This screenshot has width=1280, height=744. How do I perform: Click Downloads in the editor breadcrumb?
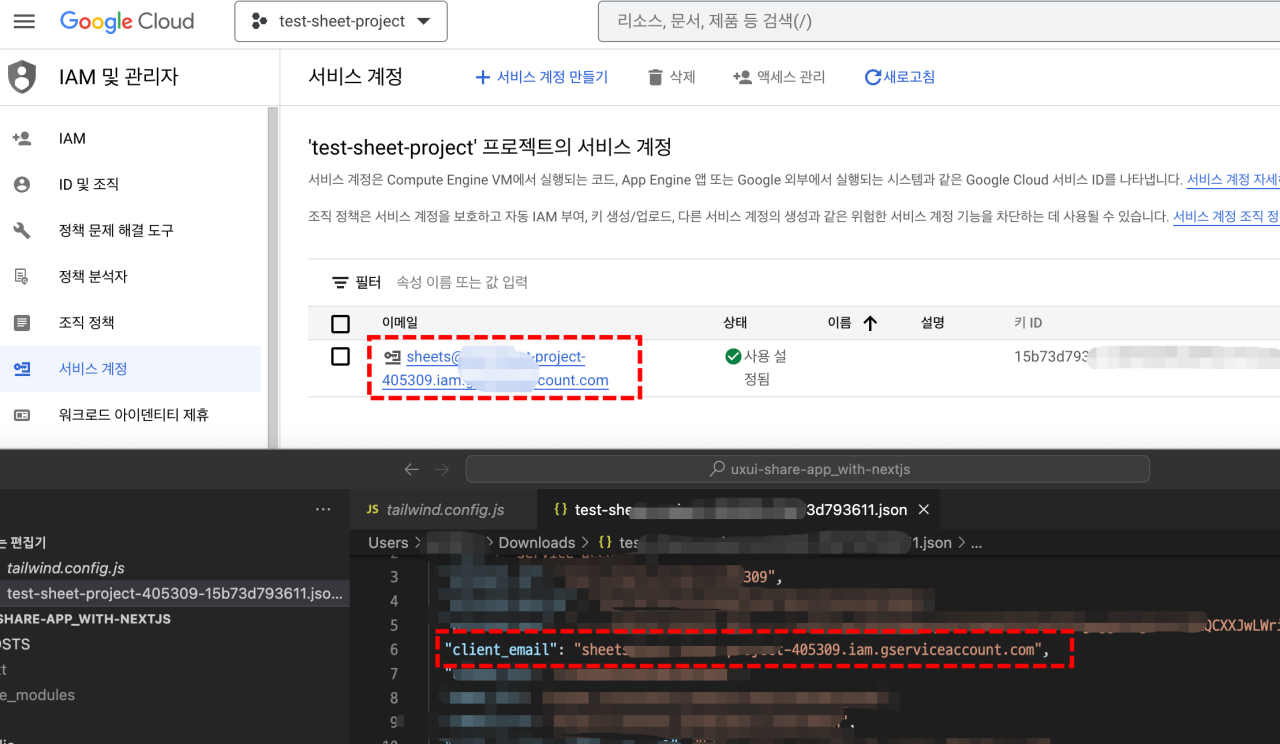click(x=537, y=542)
